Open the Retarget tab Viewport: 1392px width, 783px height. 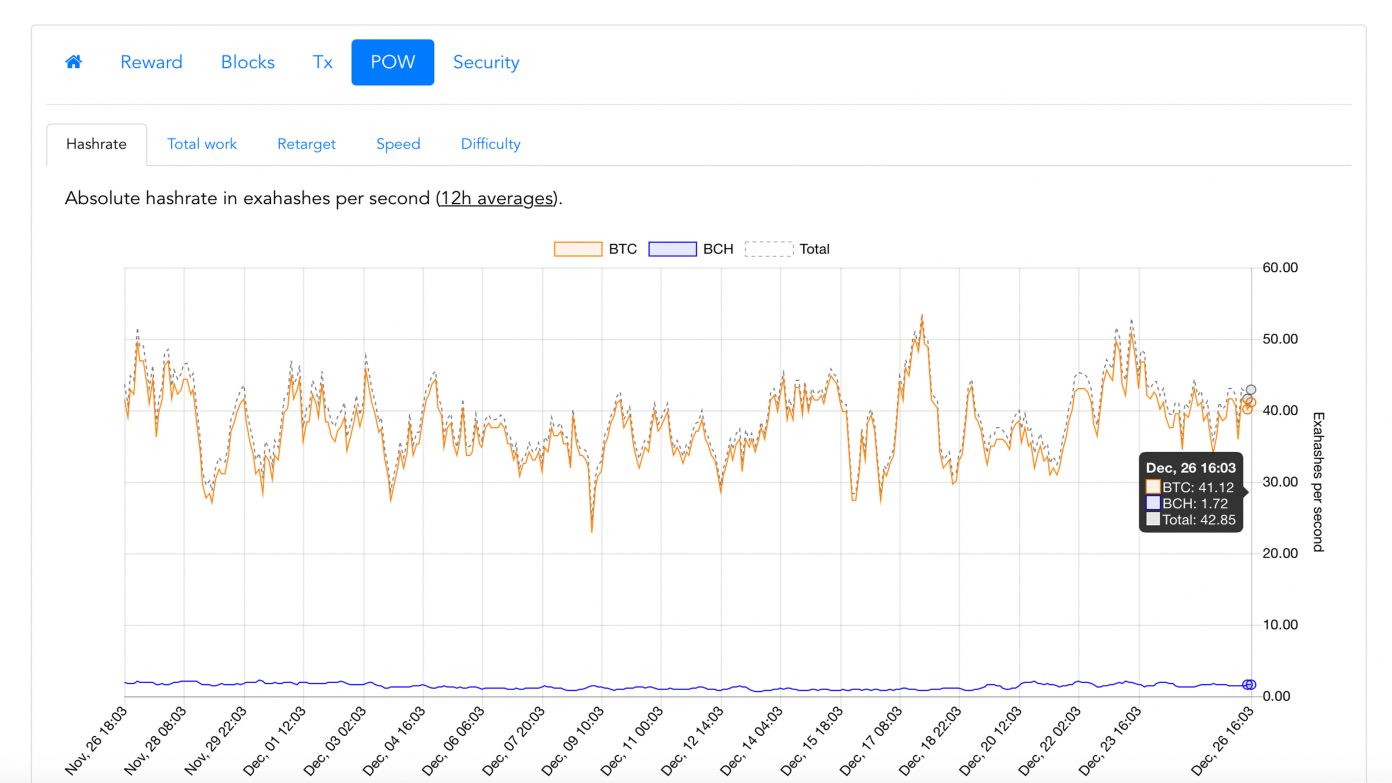[x=306, y=144]
